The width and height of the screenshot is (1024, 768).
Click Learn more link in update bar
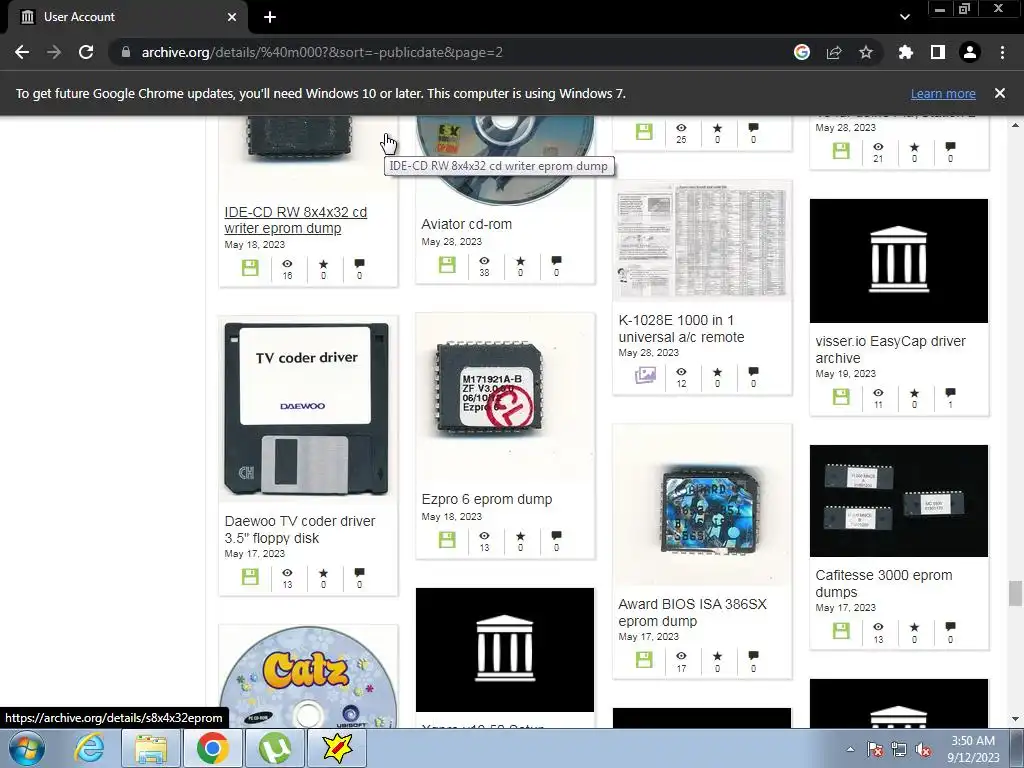point(943,93)
